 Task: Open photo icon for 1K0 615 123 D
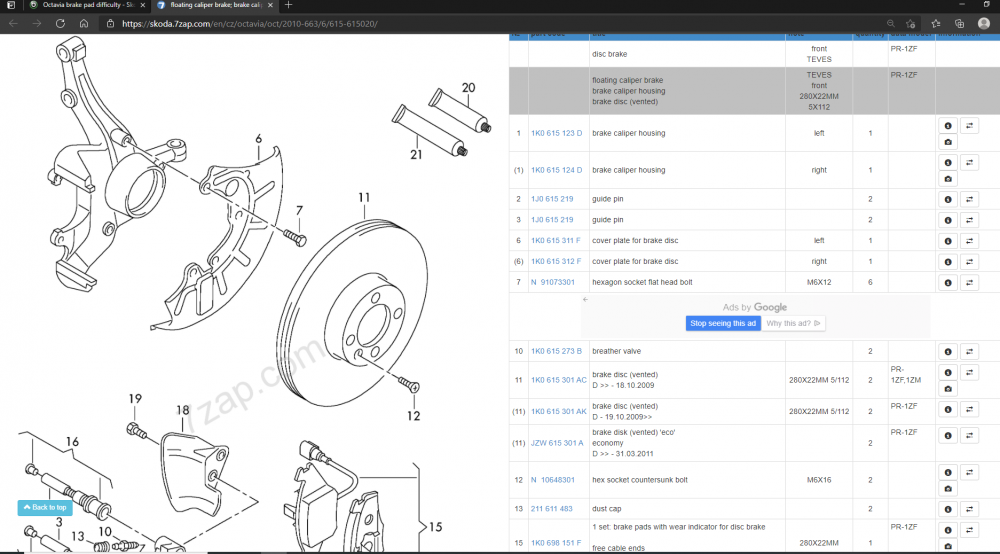tap(948, 142)
